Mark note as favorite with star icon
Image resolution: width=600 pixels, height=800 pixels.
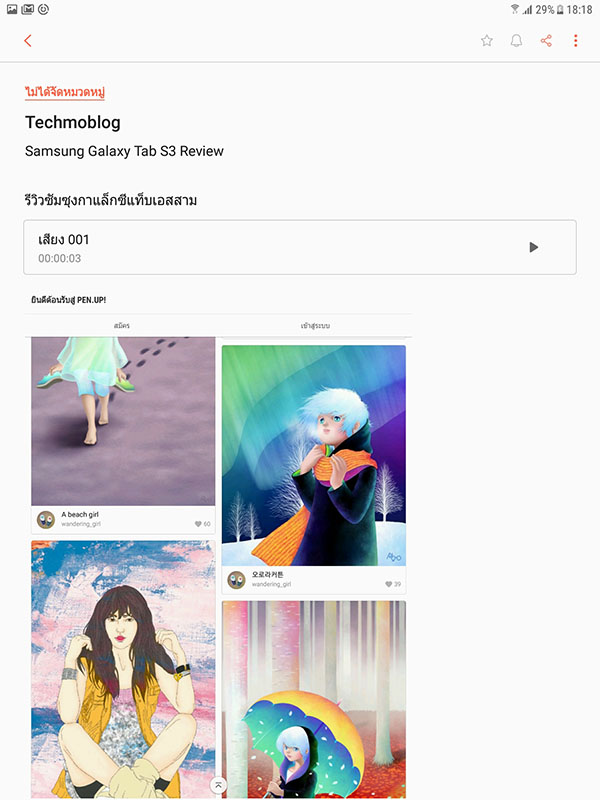(487, 41)
